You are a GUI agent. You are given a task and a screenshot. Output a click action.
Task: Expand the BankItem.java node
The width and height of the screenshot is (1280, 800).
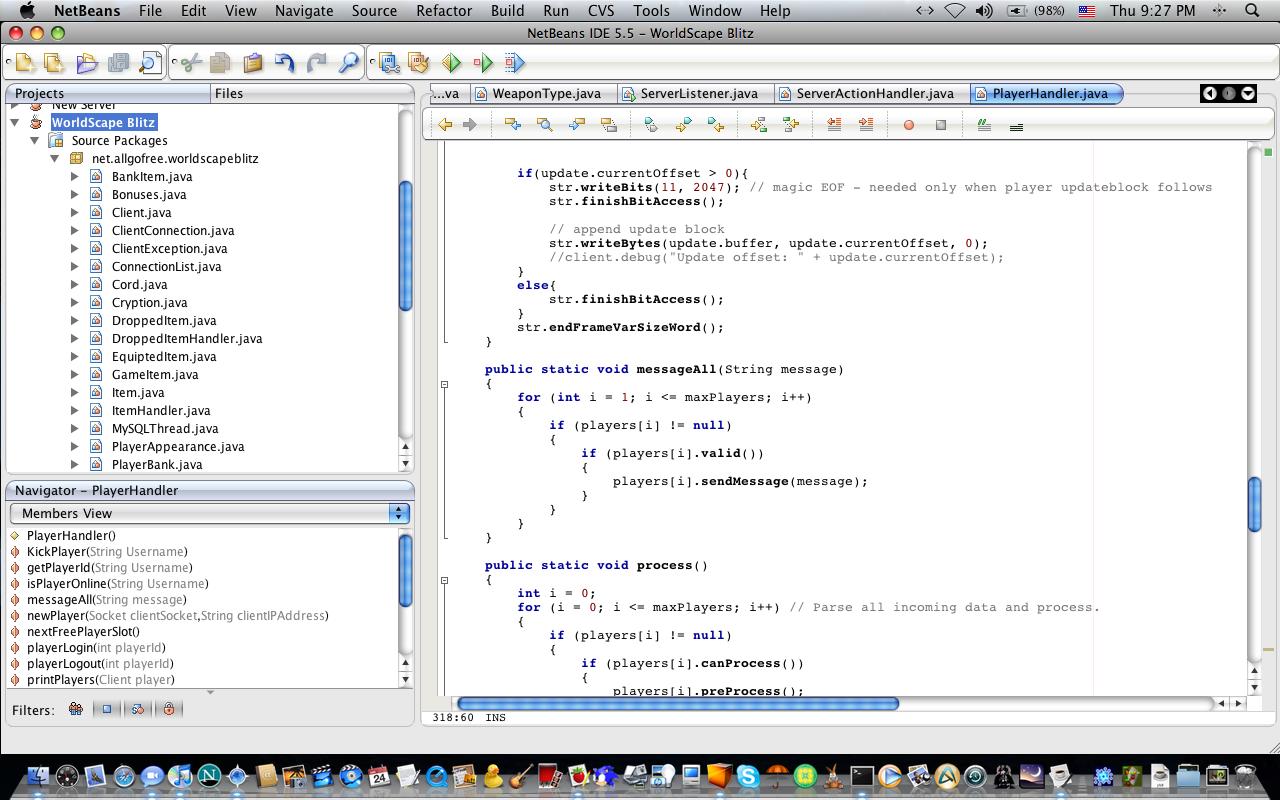tap(75, 176)
